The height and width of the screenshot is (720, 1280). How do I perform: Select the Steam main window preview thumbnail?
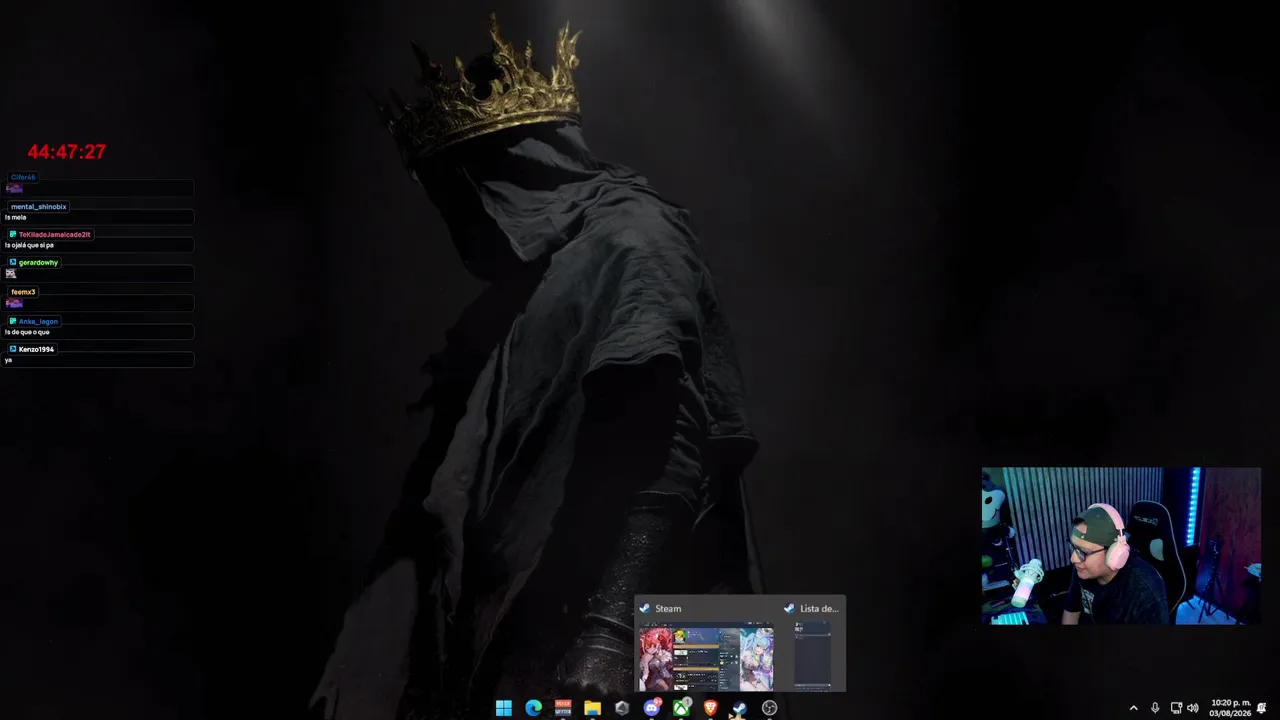706,658
